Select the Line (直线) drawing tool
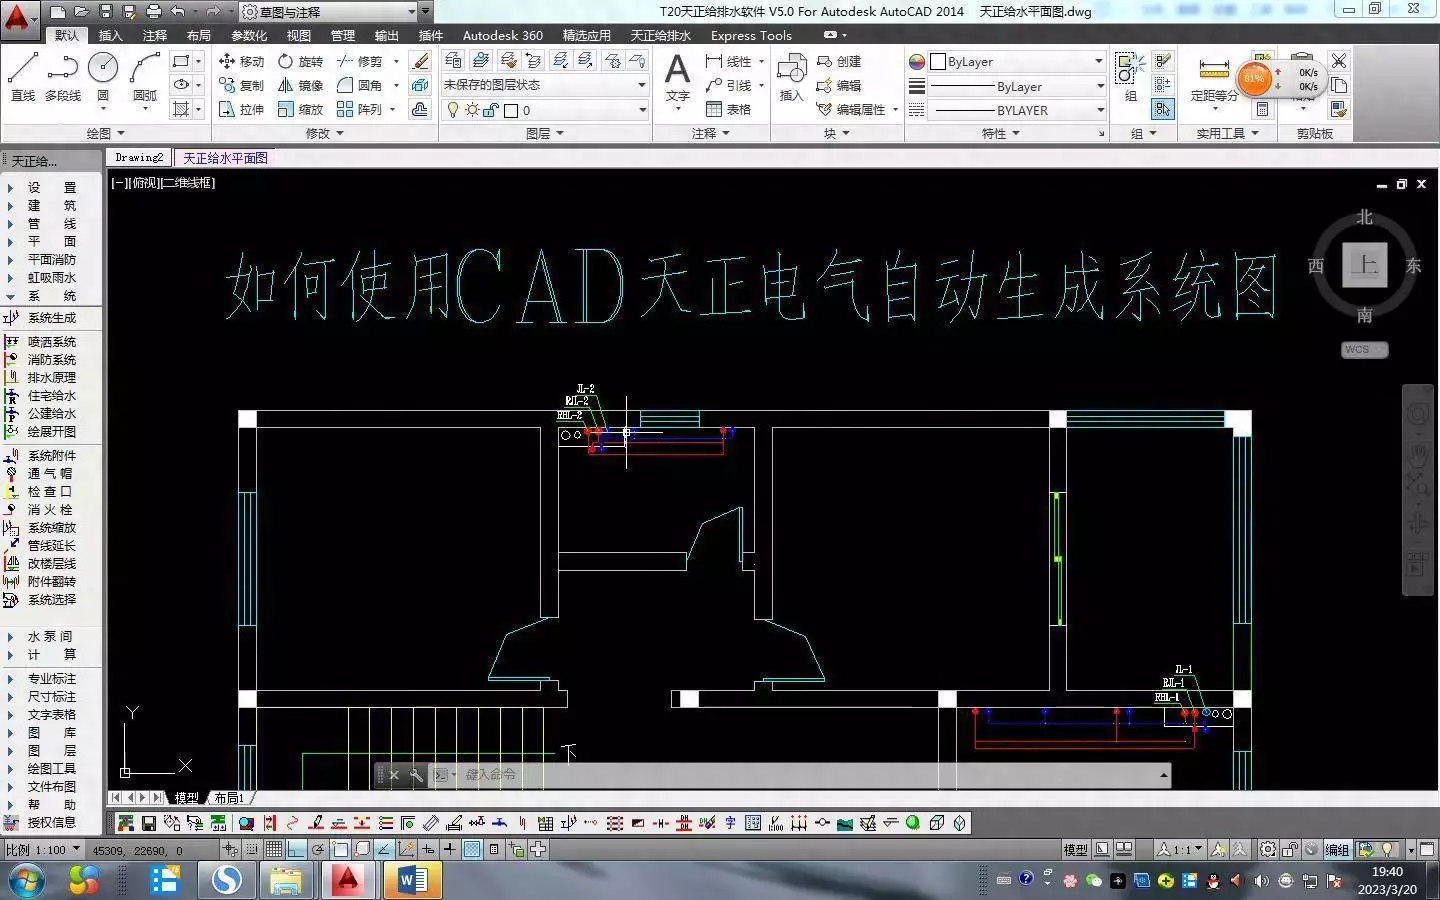This screenshot has width=1440, height=900. tap(21, 68)
